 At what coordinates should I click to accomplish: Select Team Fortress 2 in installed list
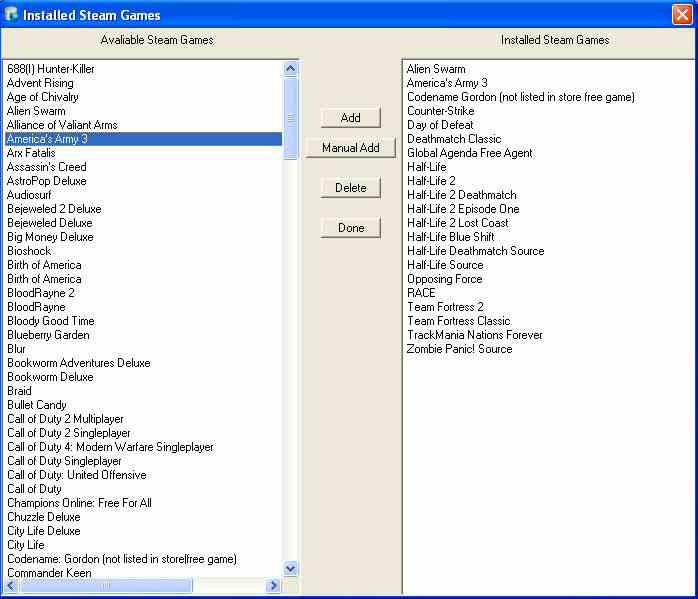click(x=445, y=307)
